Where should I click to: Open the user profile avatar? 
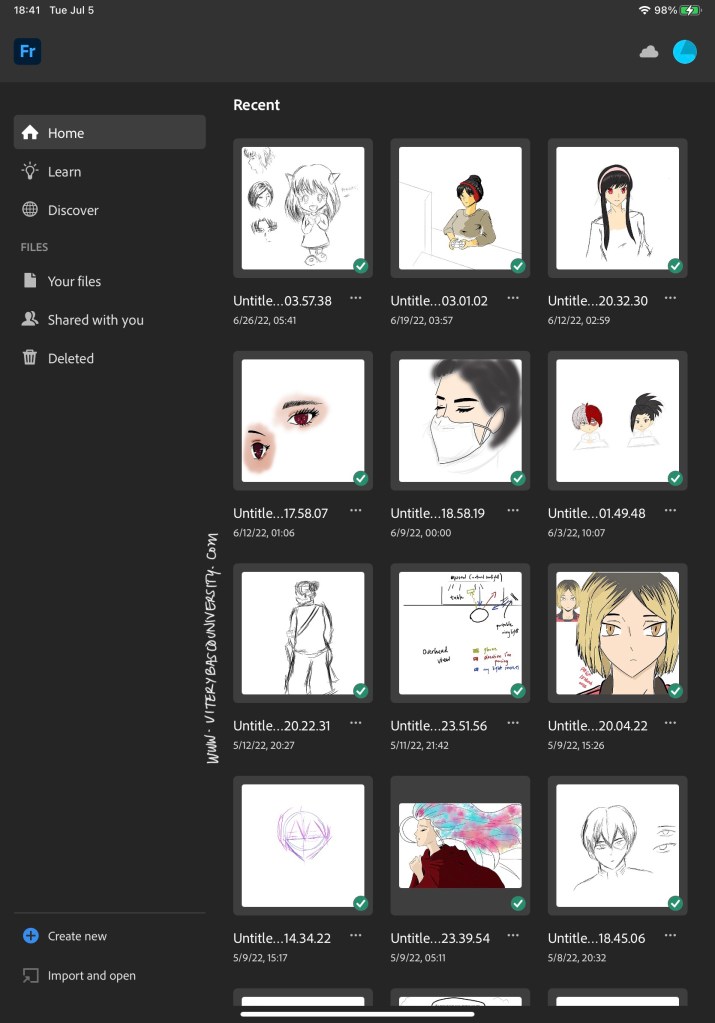coord(685,52)
